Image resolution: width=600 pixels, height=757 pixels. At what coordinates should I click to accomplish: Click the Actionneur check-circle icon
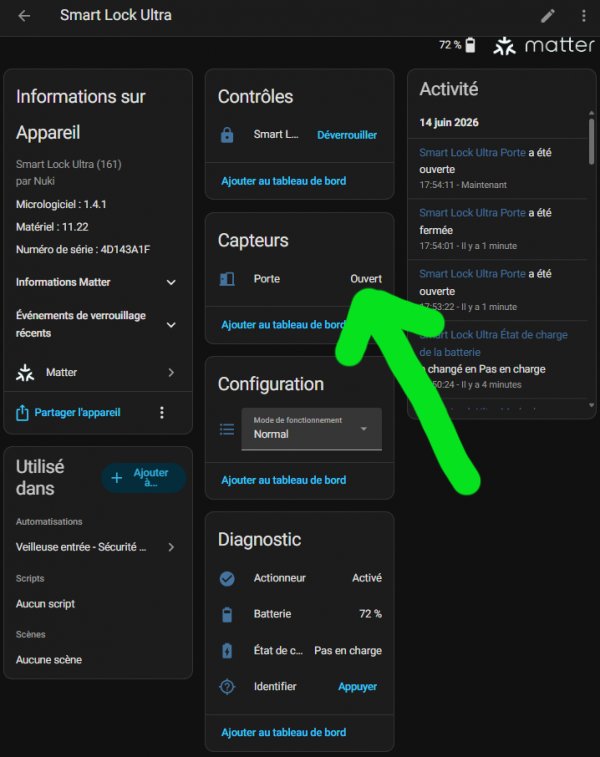click(x=227, y=578)
